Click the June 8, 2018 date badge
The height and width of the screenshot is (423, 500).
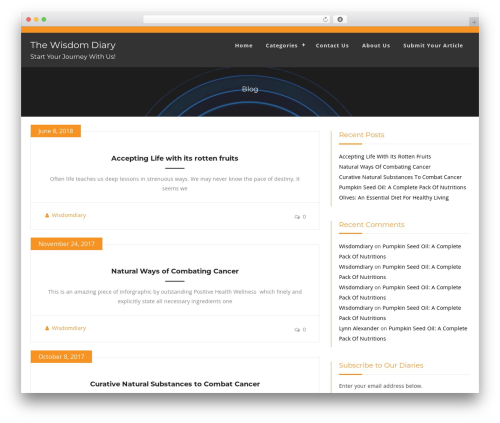coord(56,131)
